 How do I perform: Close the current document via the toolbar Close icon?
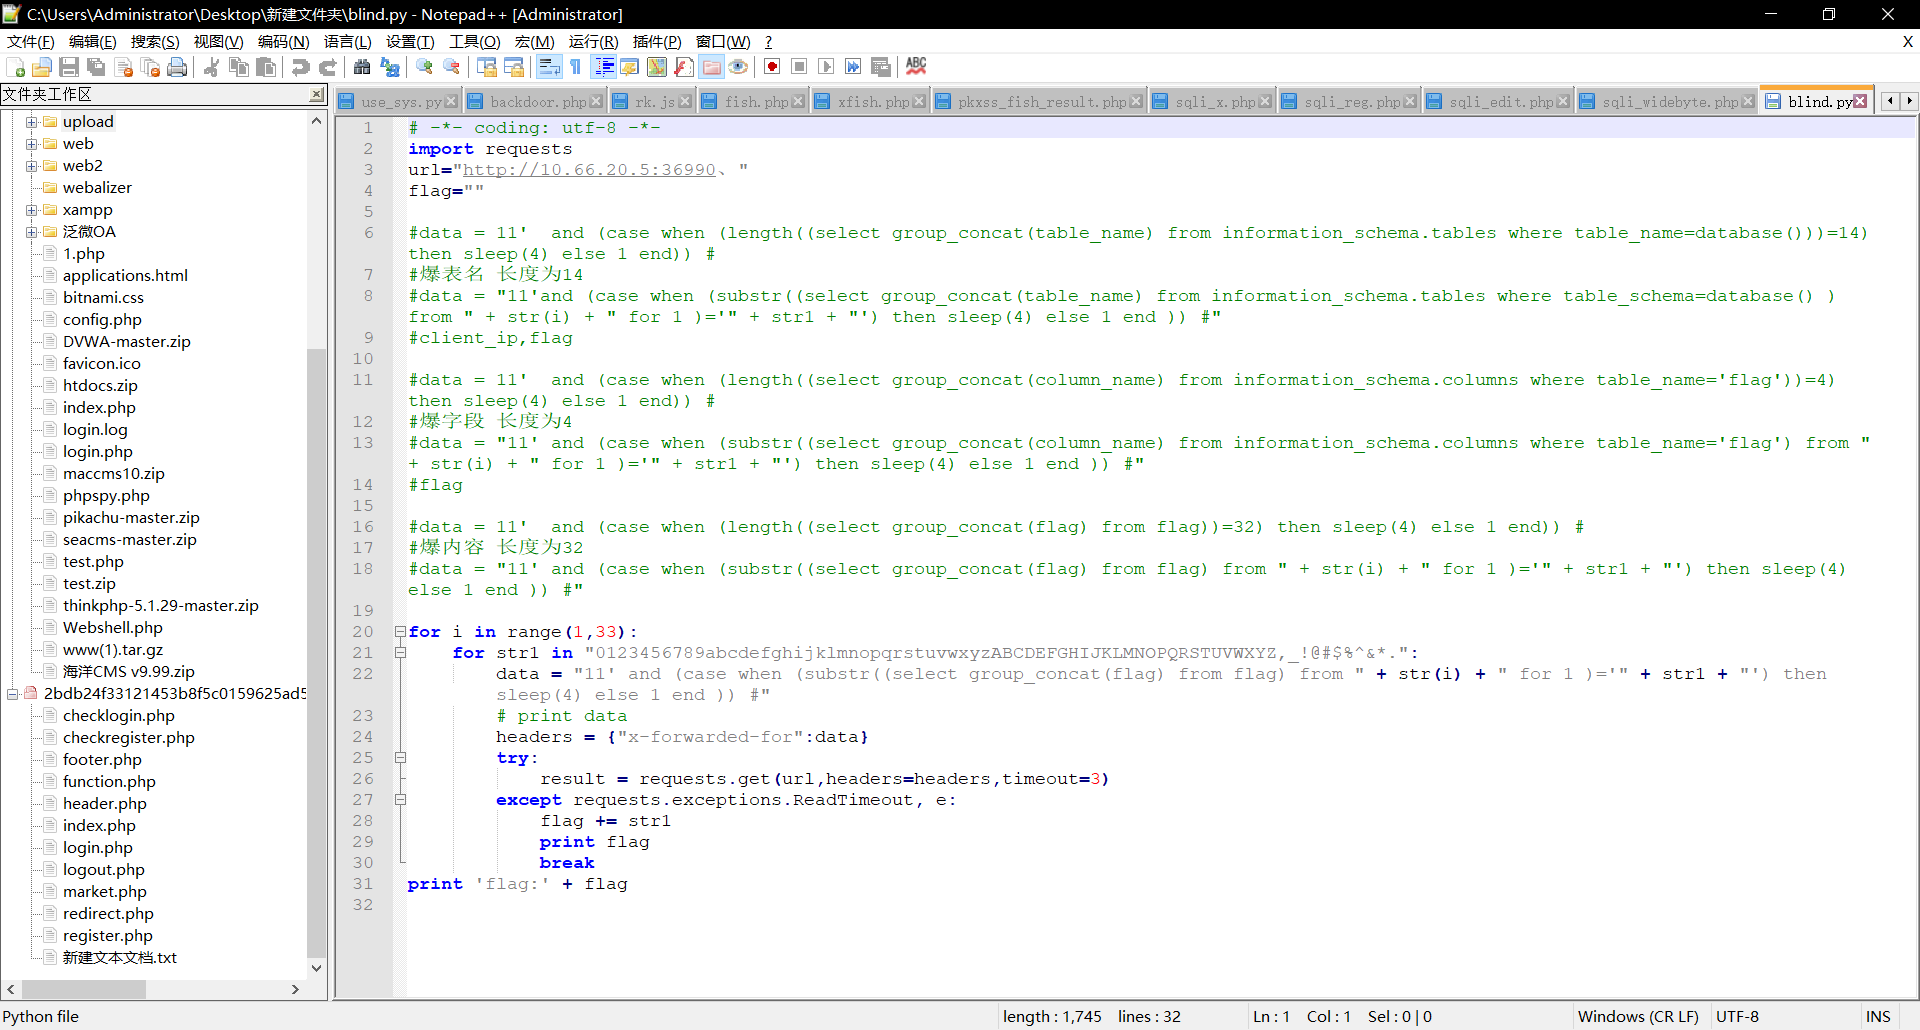tap(124, 67)
